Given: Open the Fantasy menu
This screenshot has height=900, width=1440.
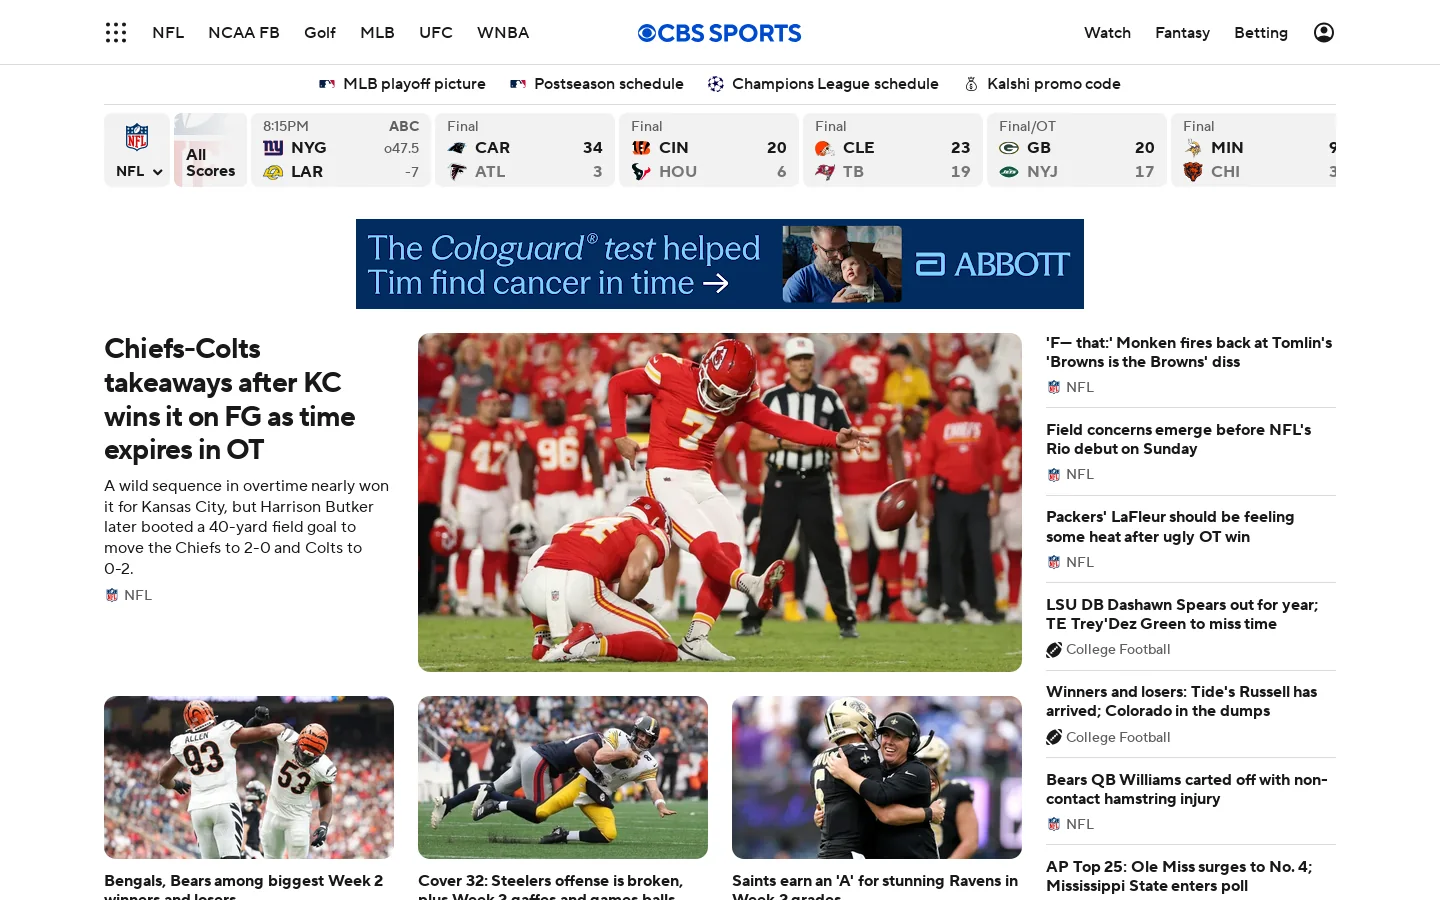Looking at the screenshot, I should tap(1182, 33).
